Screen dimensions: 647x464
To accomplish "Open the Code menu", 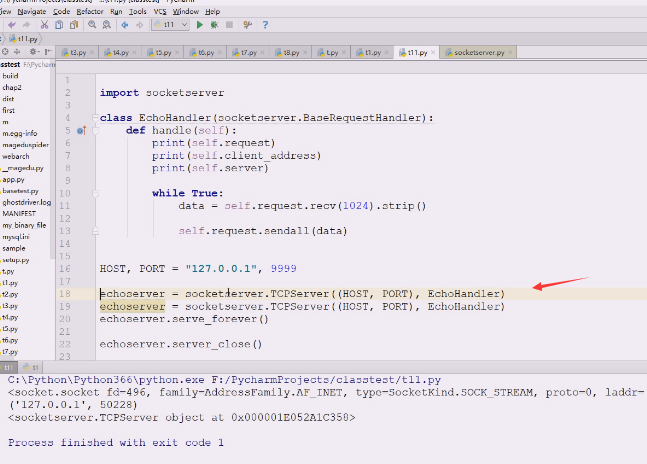I will [x=61, y=12].
